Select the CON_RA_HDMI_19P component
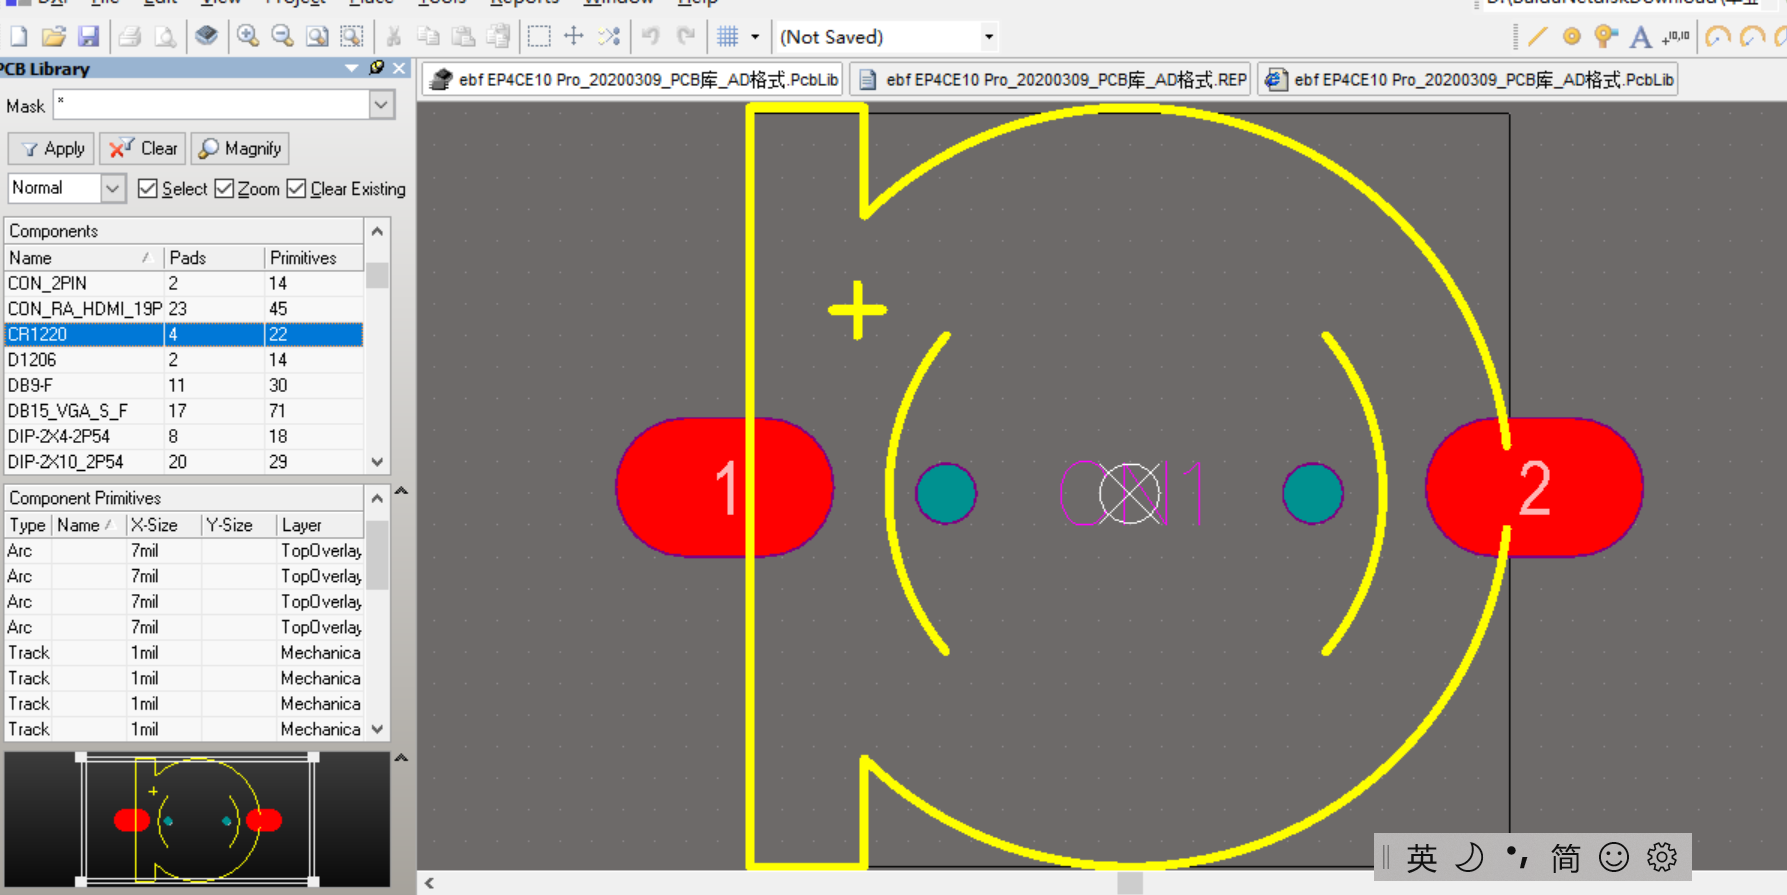Image resolution: width=1787 pixels, height=895 pixels. [184, 308]
